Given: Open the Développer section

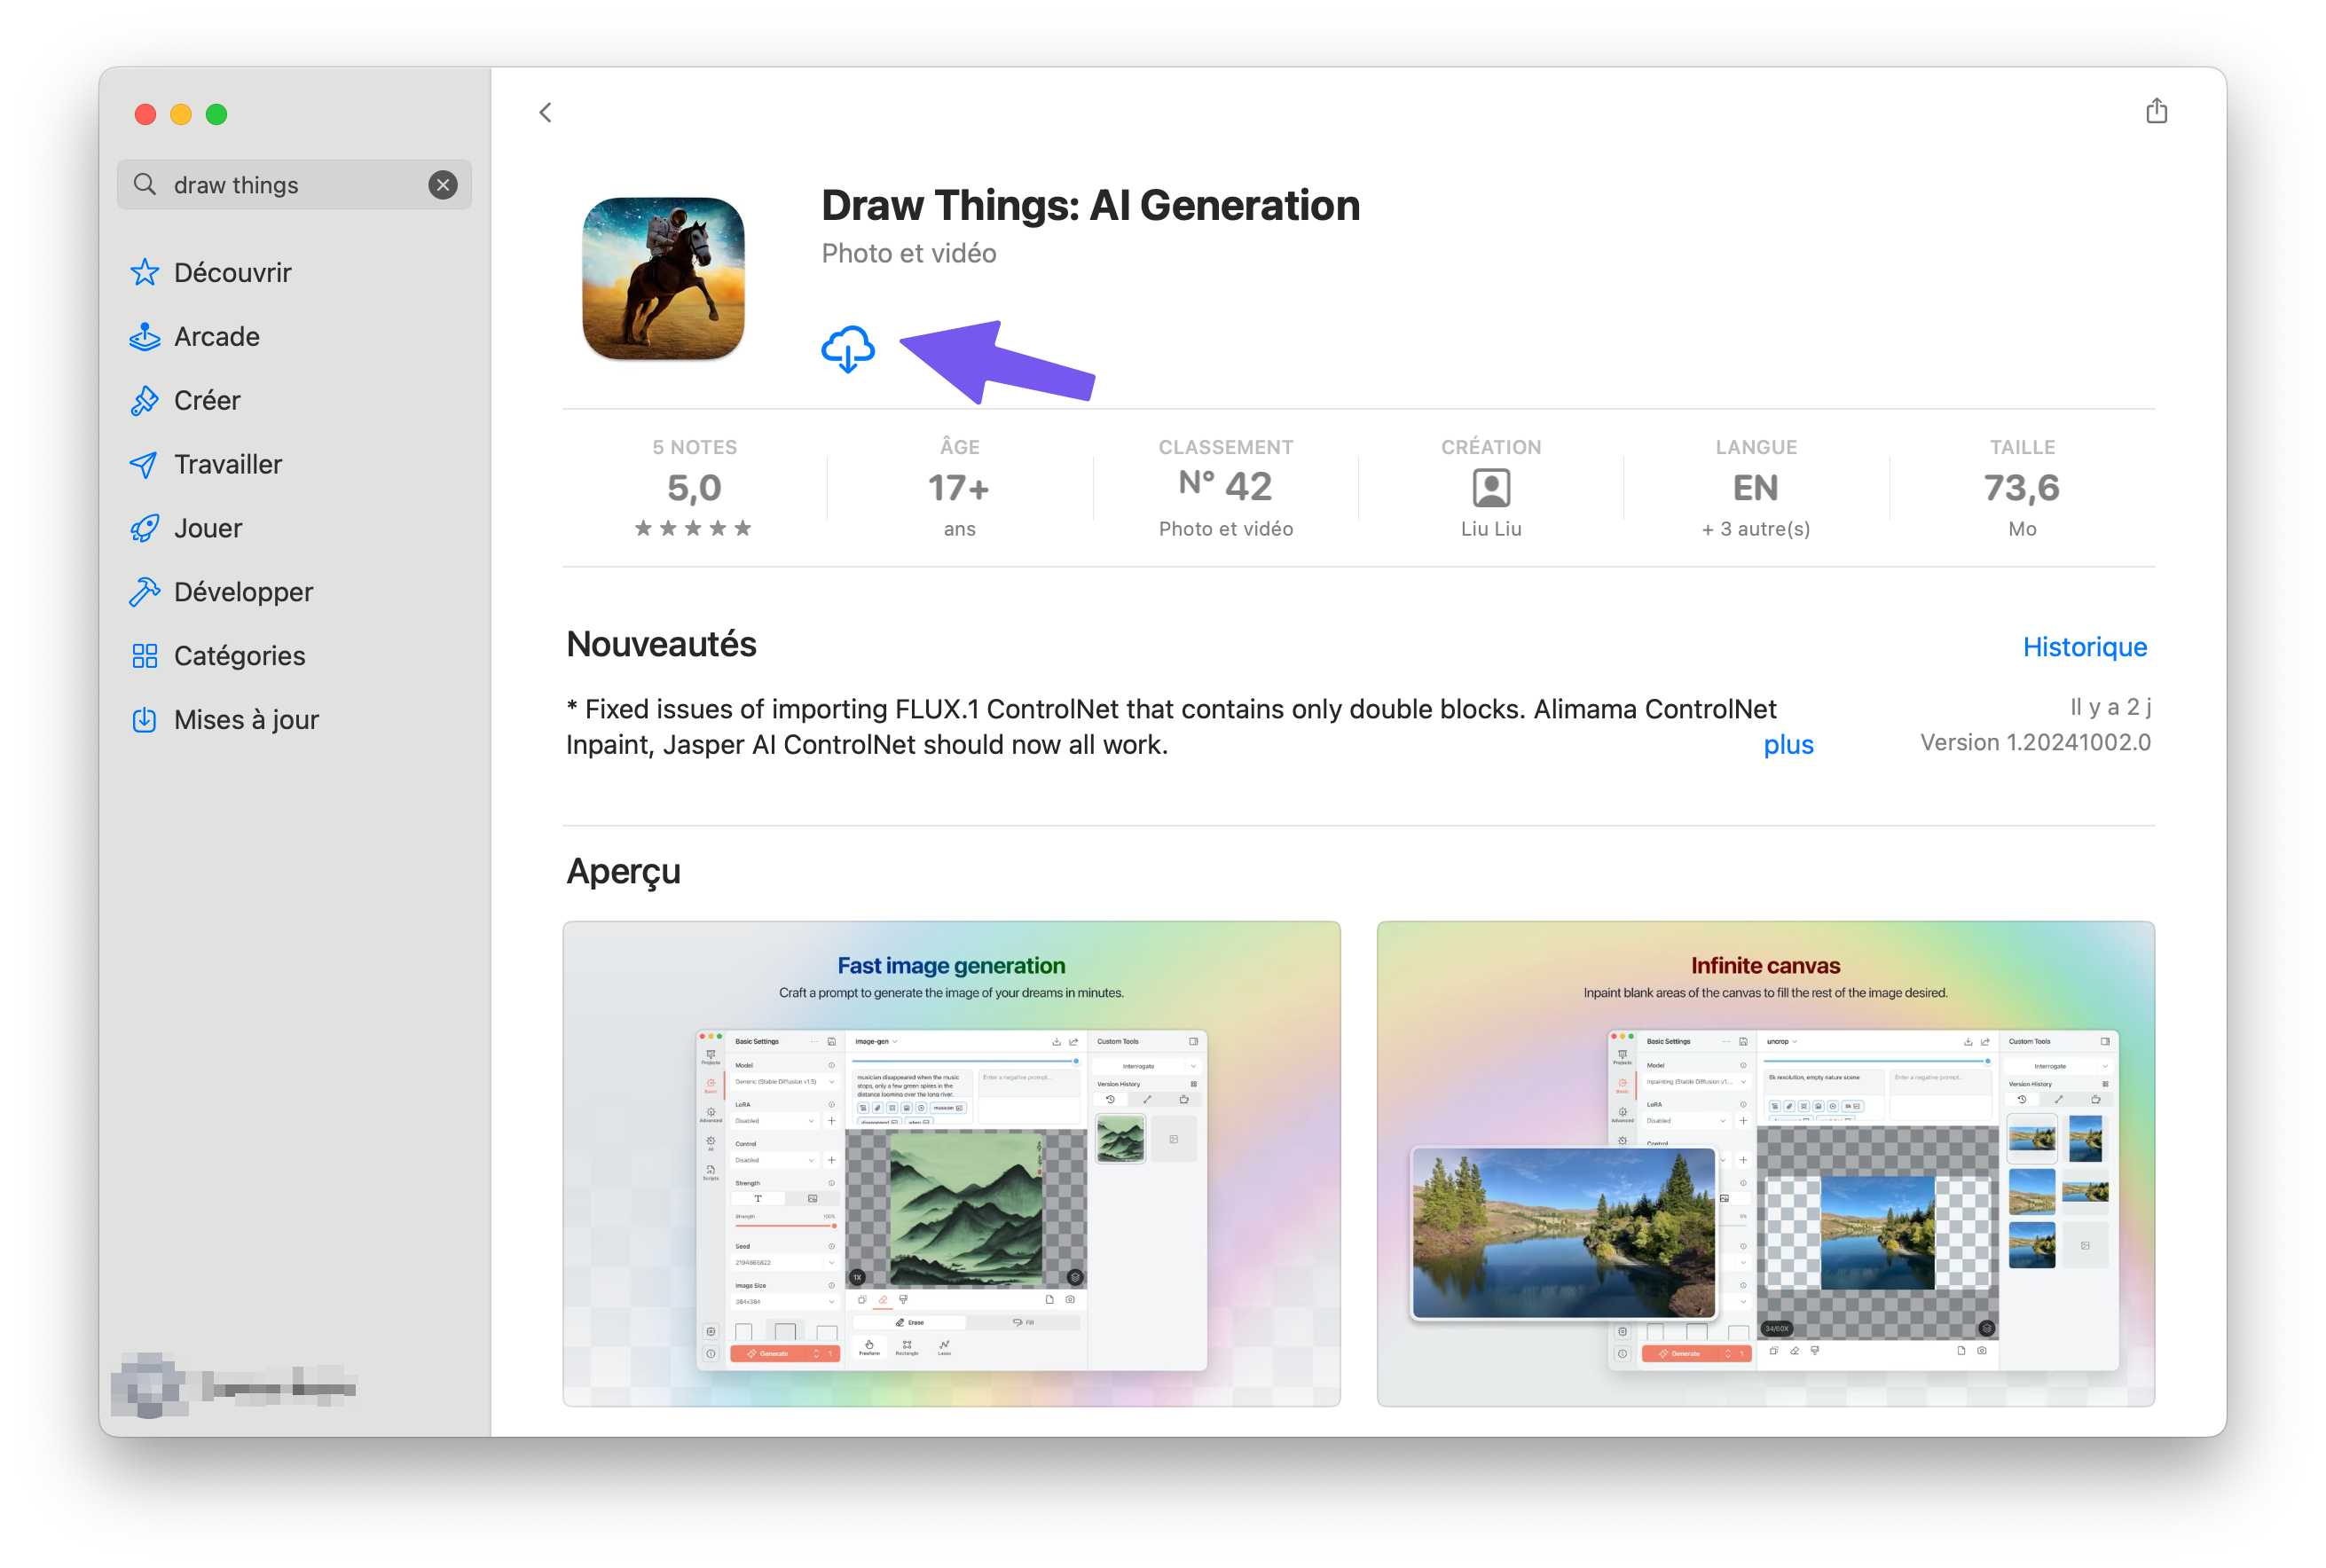Looking at the screenshot, I should point(243,591).
